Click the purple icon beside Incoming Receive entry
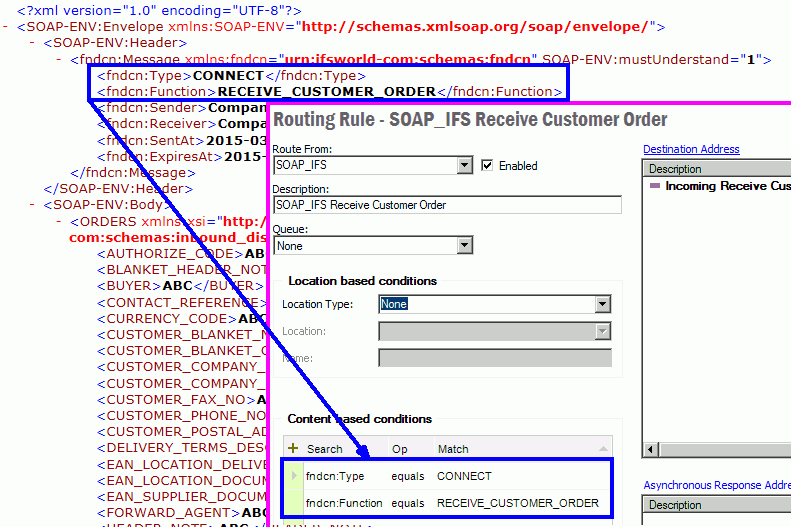The image size is (791, 527). [x=655, y=186]
